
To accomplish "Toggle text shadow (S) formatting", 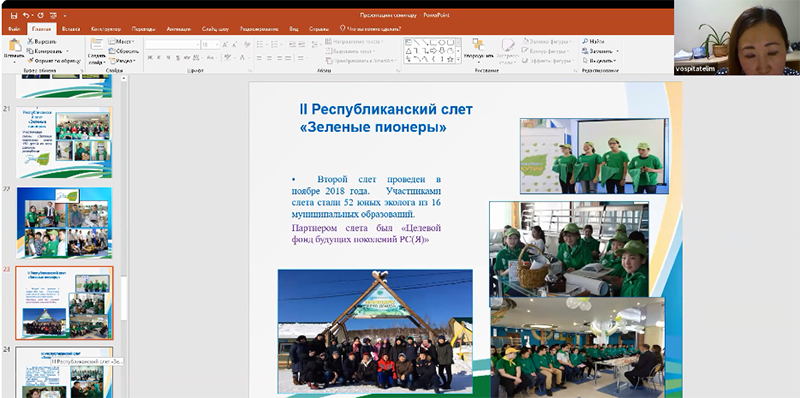I will point(179,58).
